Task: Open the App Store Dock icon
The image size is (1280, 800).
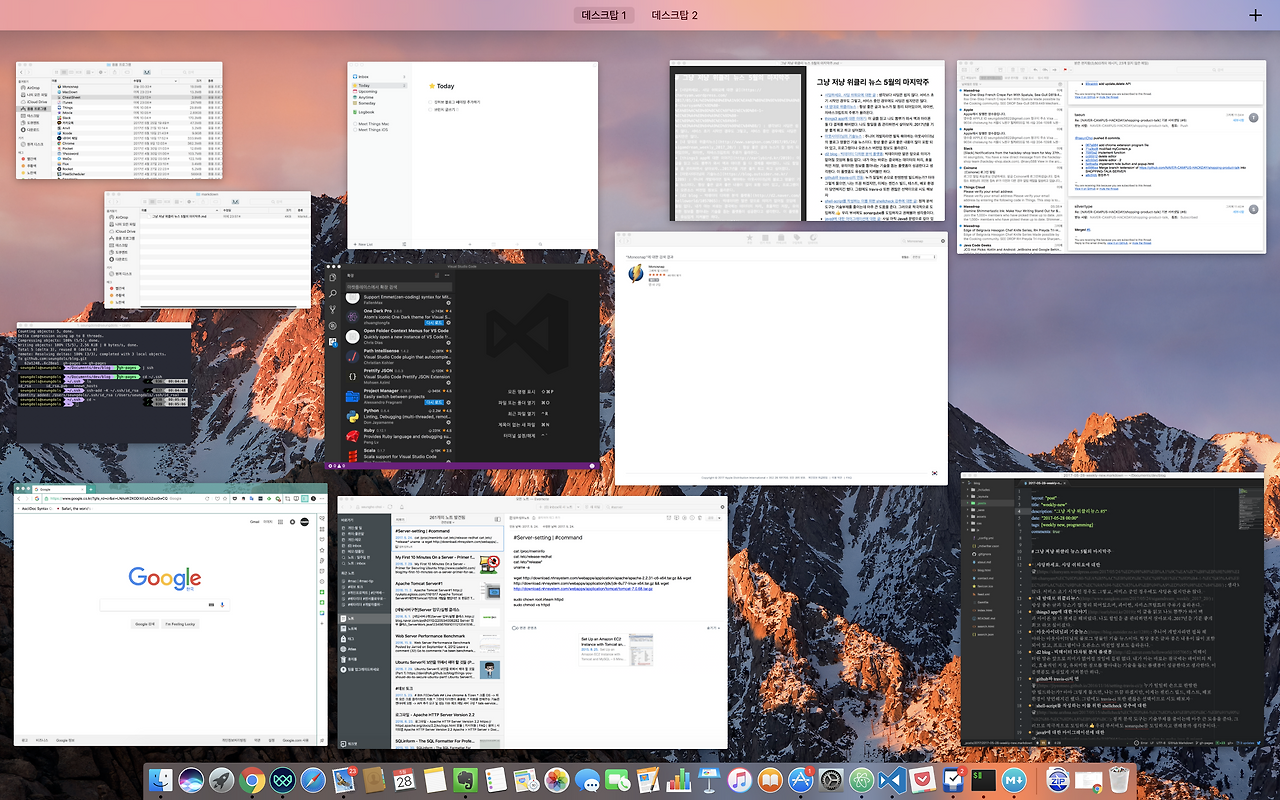Action: click(801, 780)
